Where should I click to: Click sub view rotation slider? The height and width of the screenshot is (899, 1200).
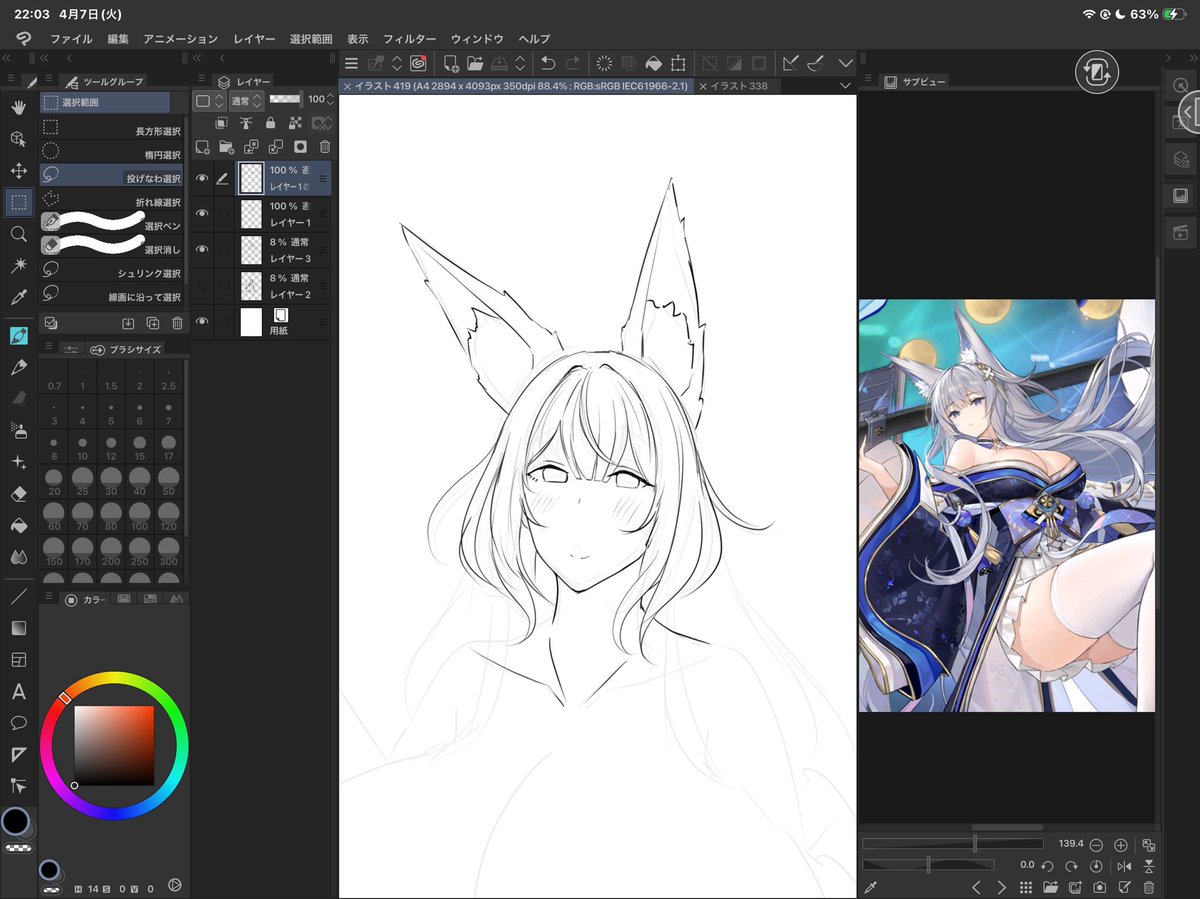point(928,864)
